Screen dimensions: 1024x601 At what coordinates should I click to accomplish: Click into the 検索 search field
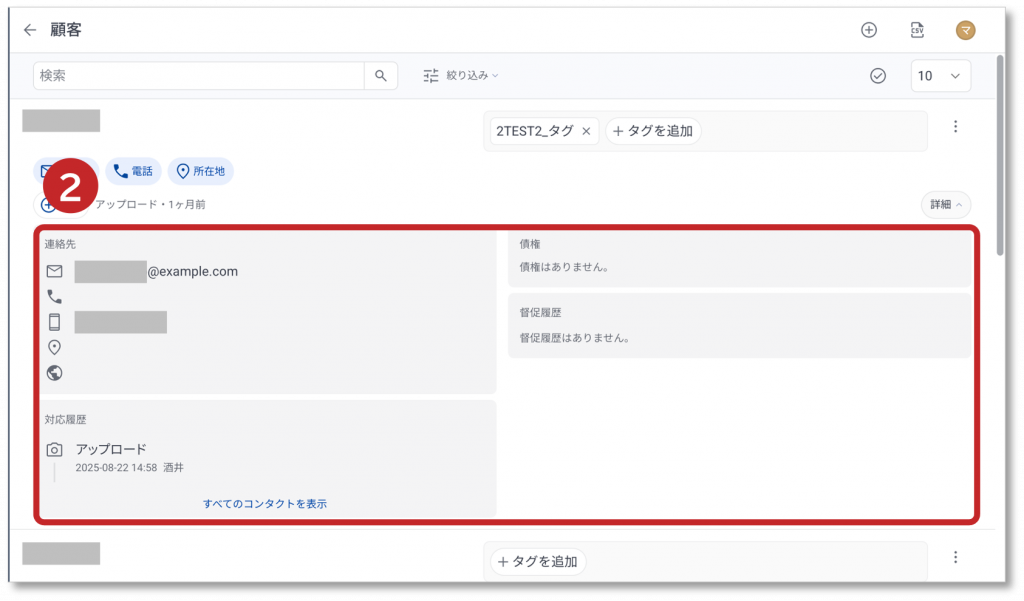coord(198,76)
